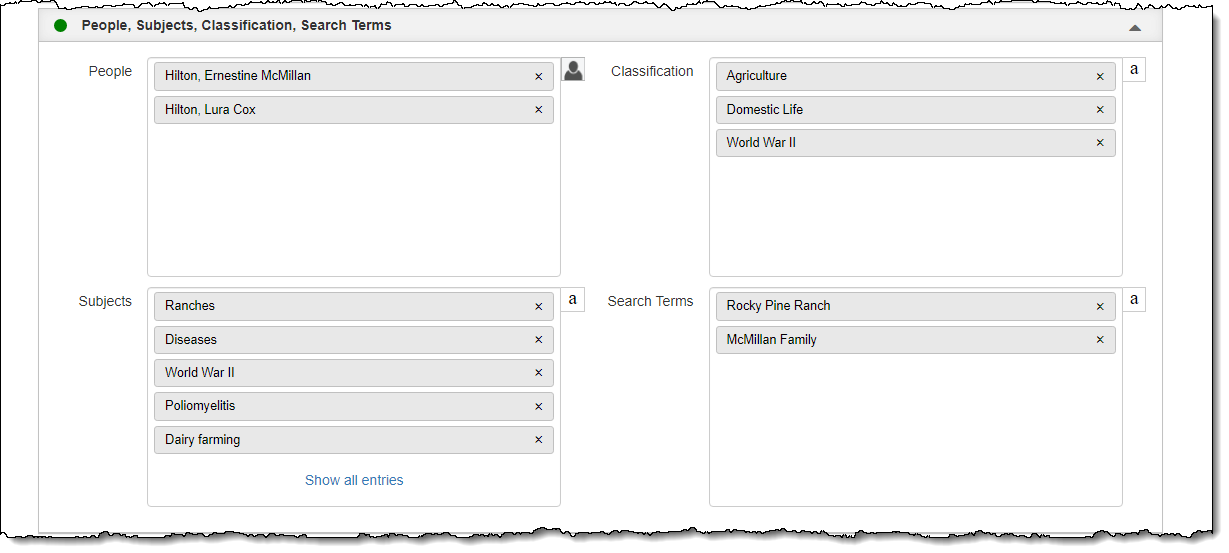Delete the Ranches subject
The width and height of the screenshot is (1229, 553).
[x=538, y=306]
